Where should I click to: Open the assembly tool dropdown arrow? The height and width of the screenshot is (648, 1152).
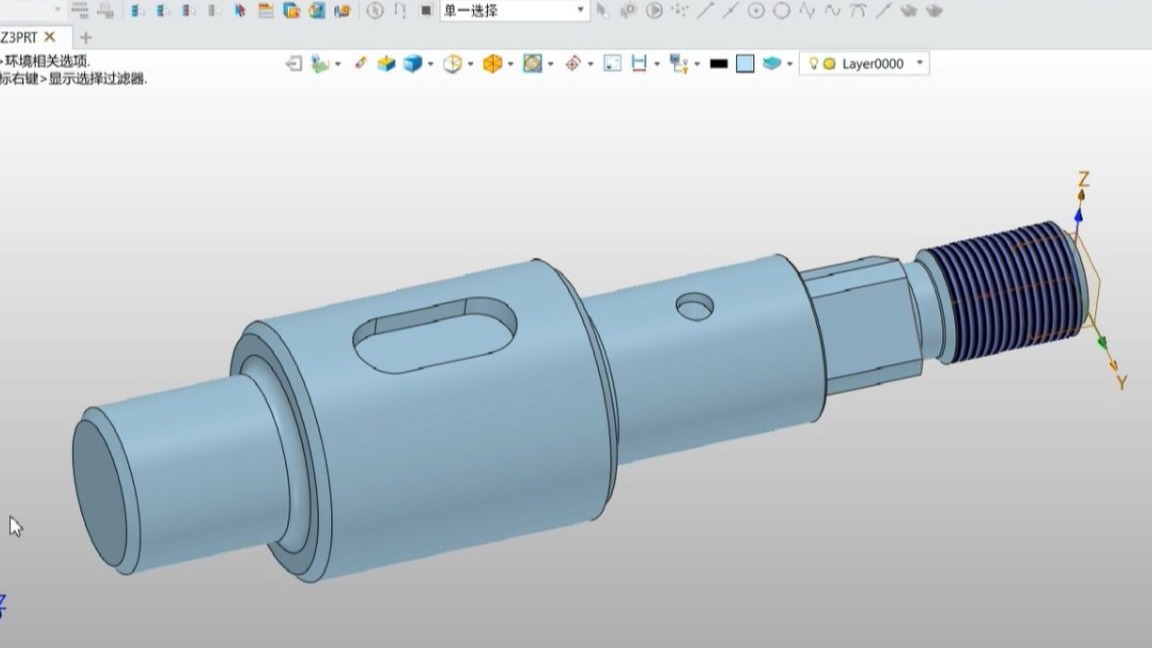pos(338,64)
